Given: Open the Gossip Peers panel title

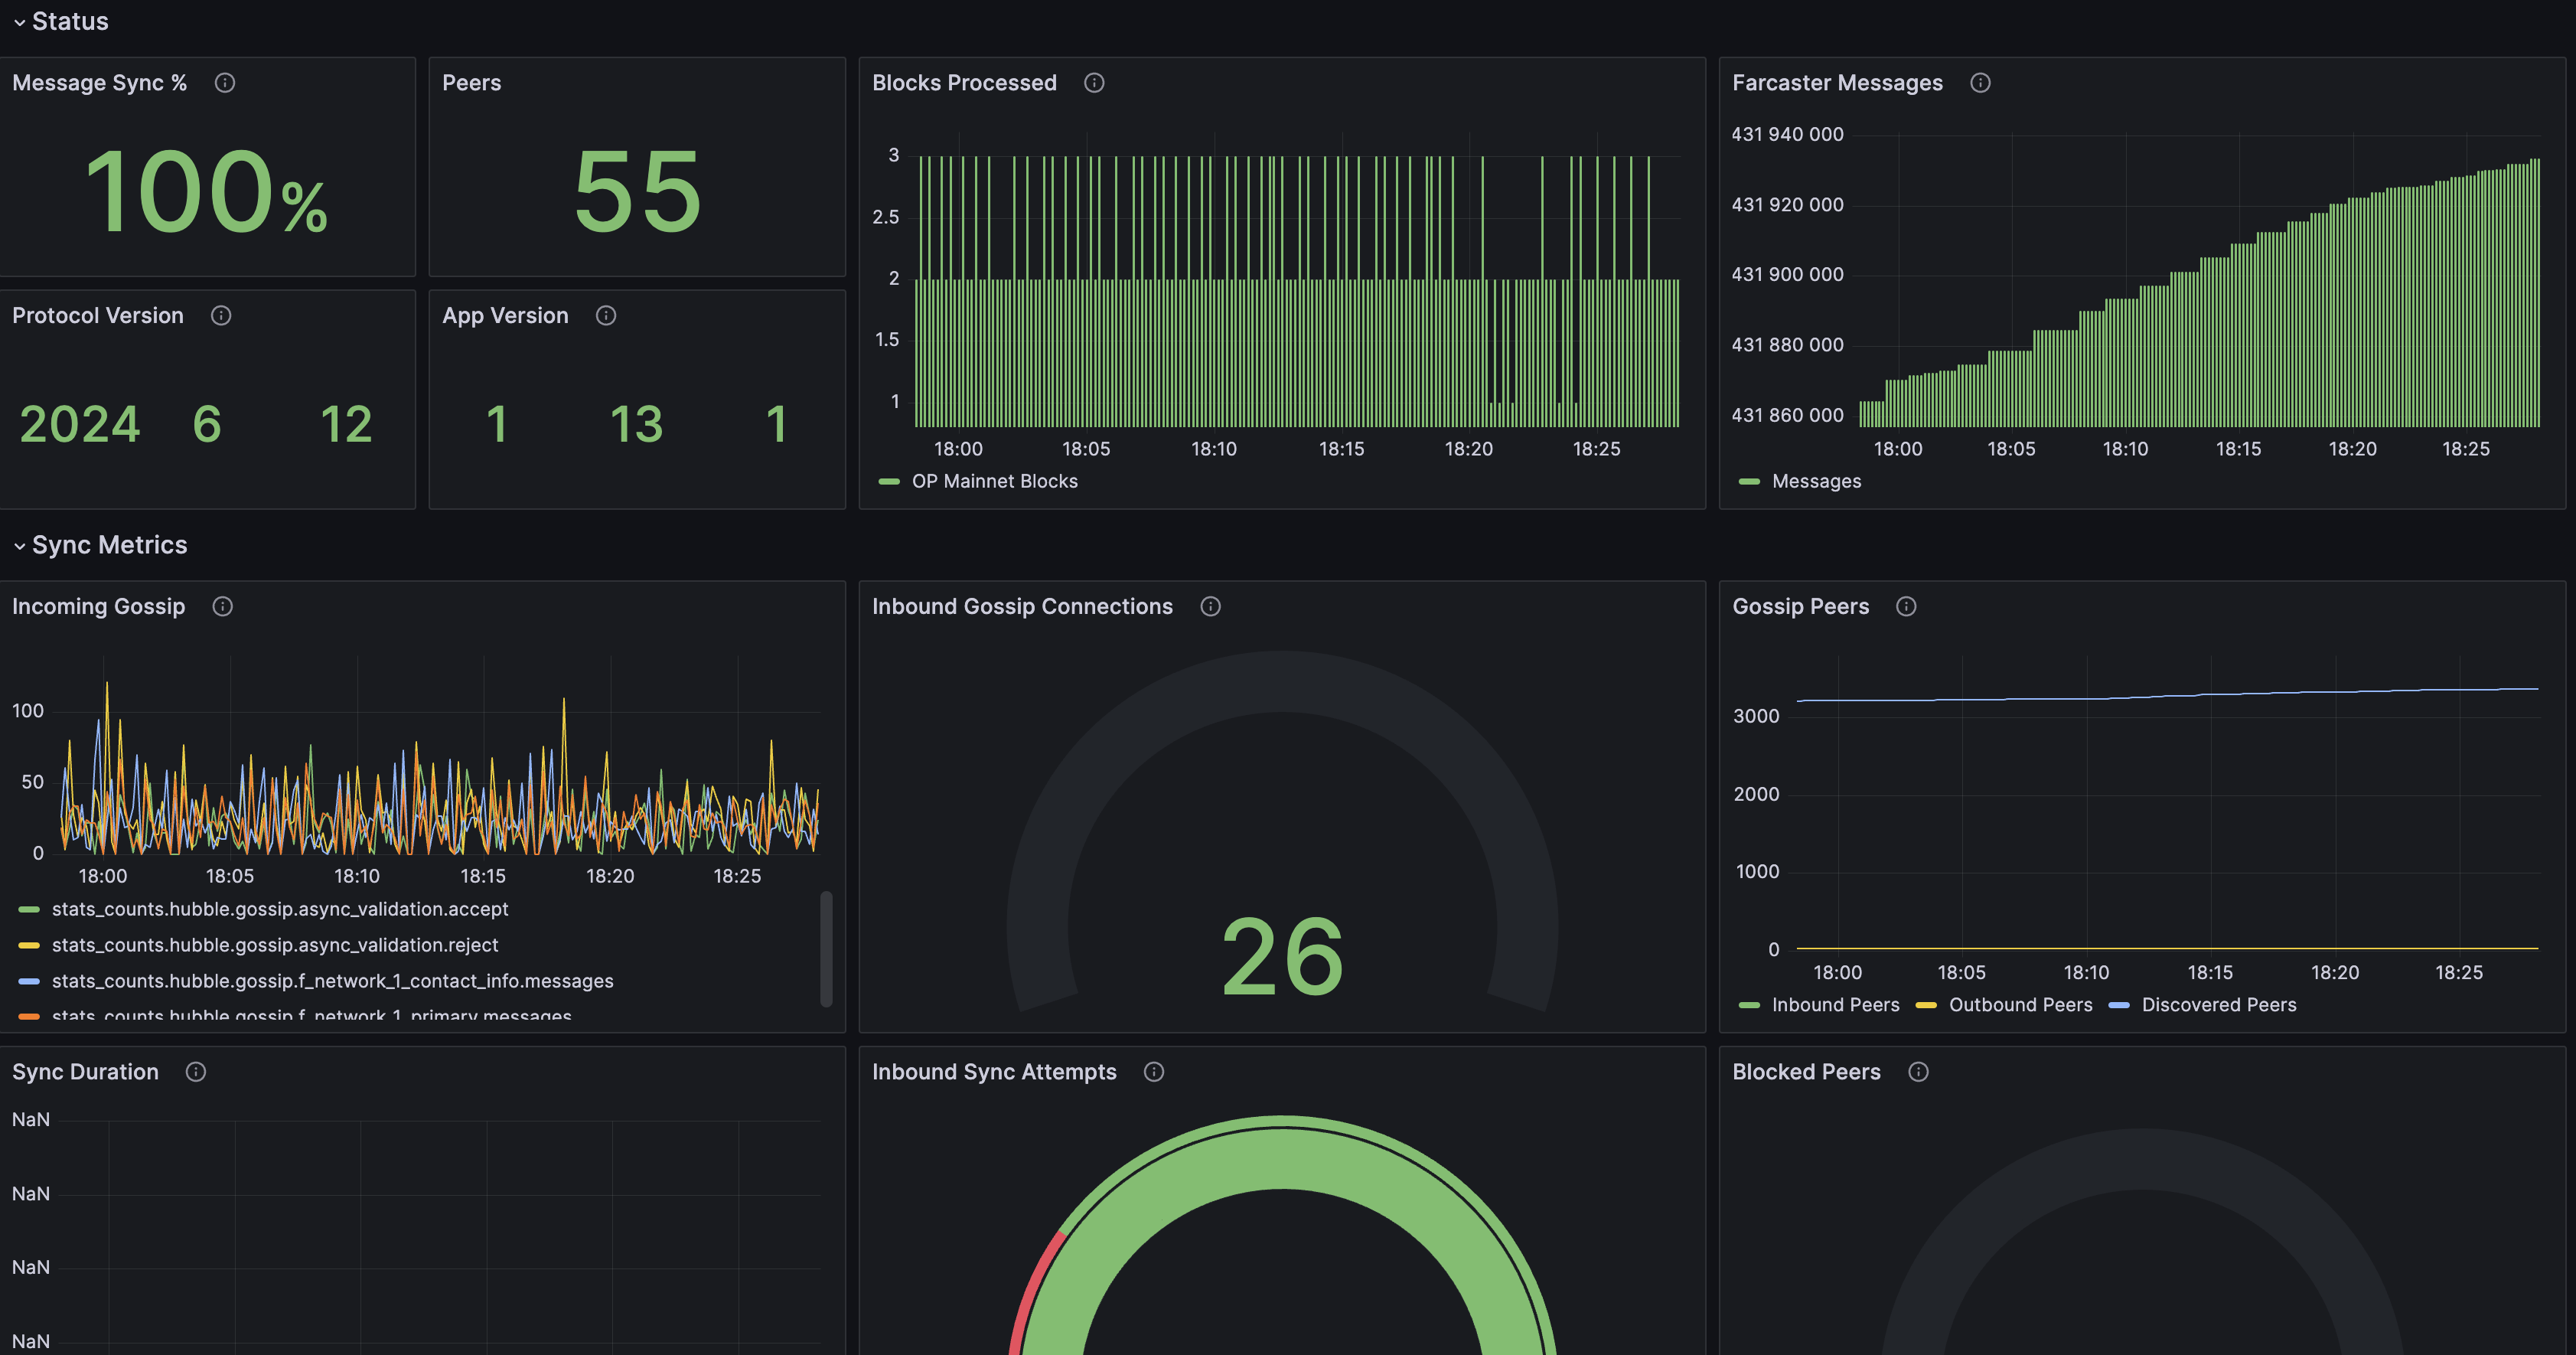Looking at the screenshot, I should pyautogui.click(x=1800, y=607).
